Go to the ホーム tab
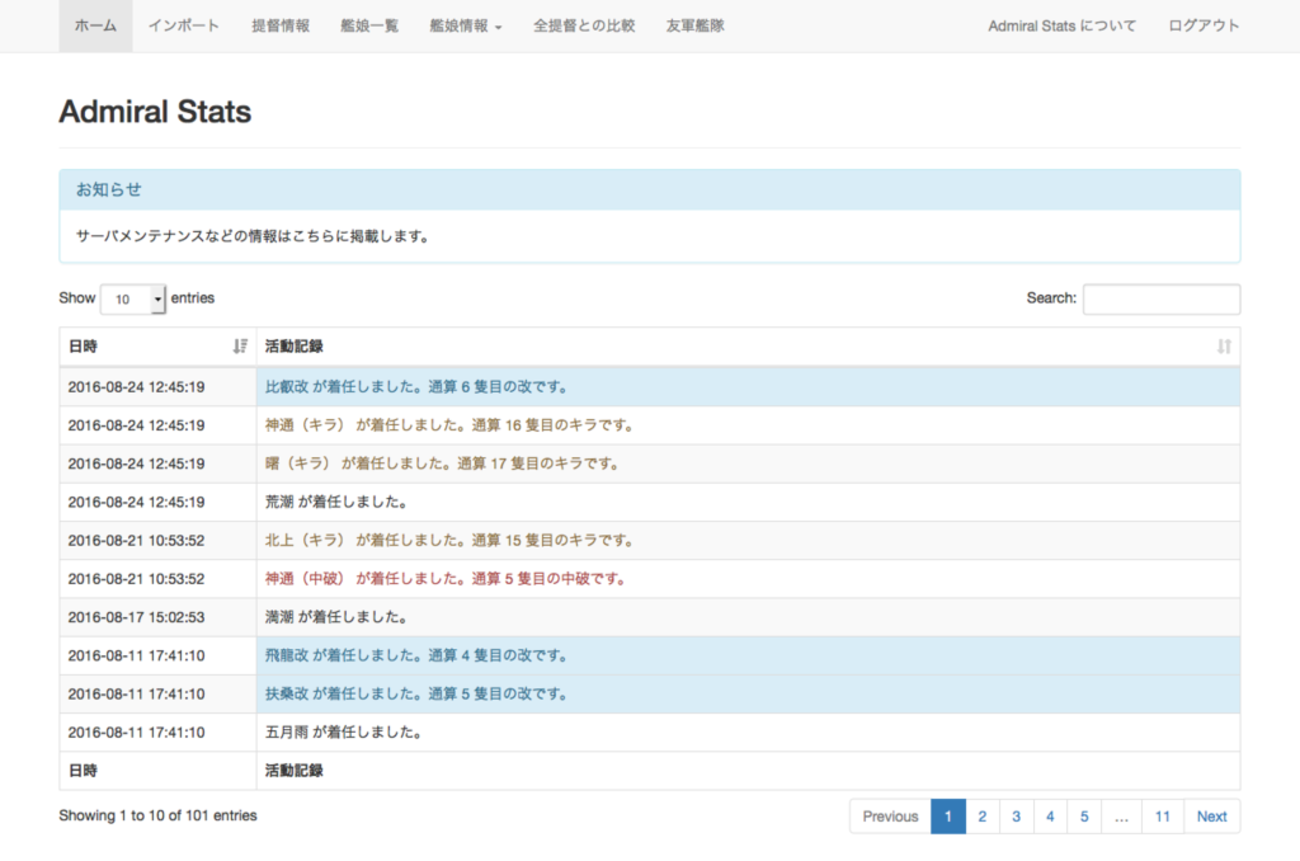This screenshot has height=861, width=1300. coord(95,26)
